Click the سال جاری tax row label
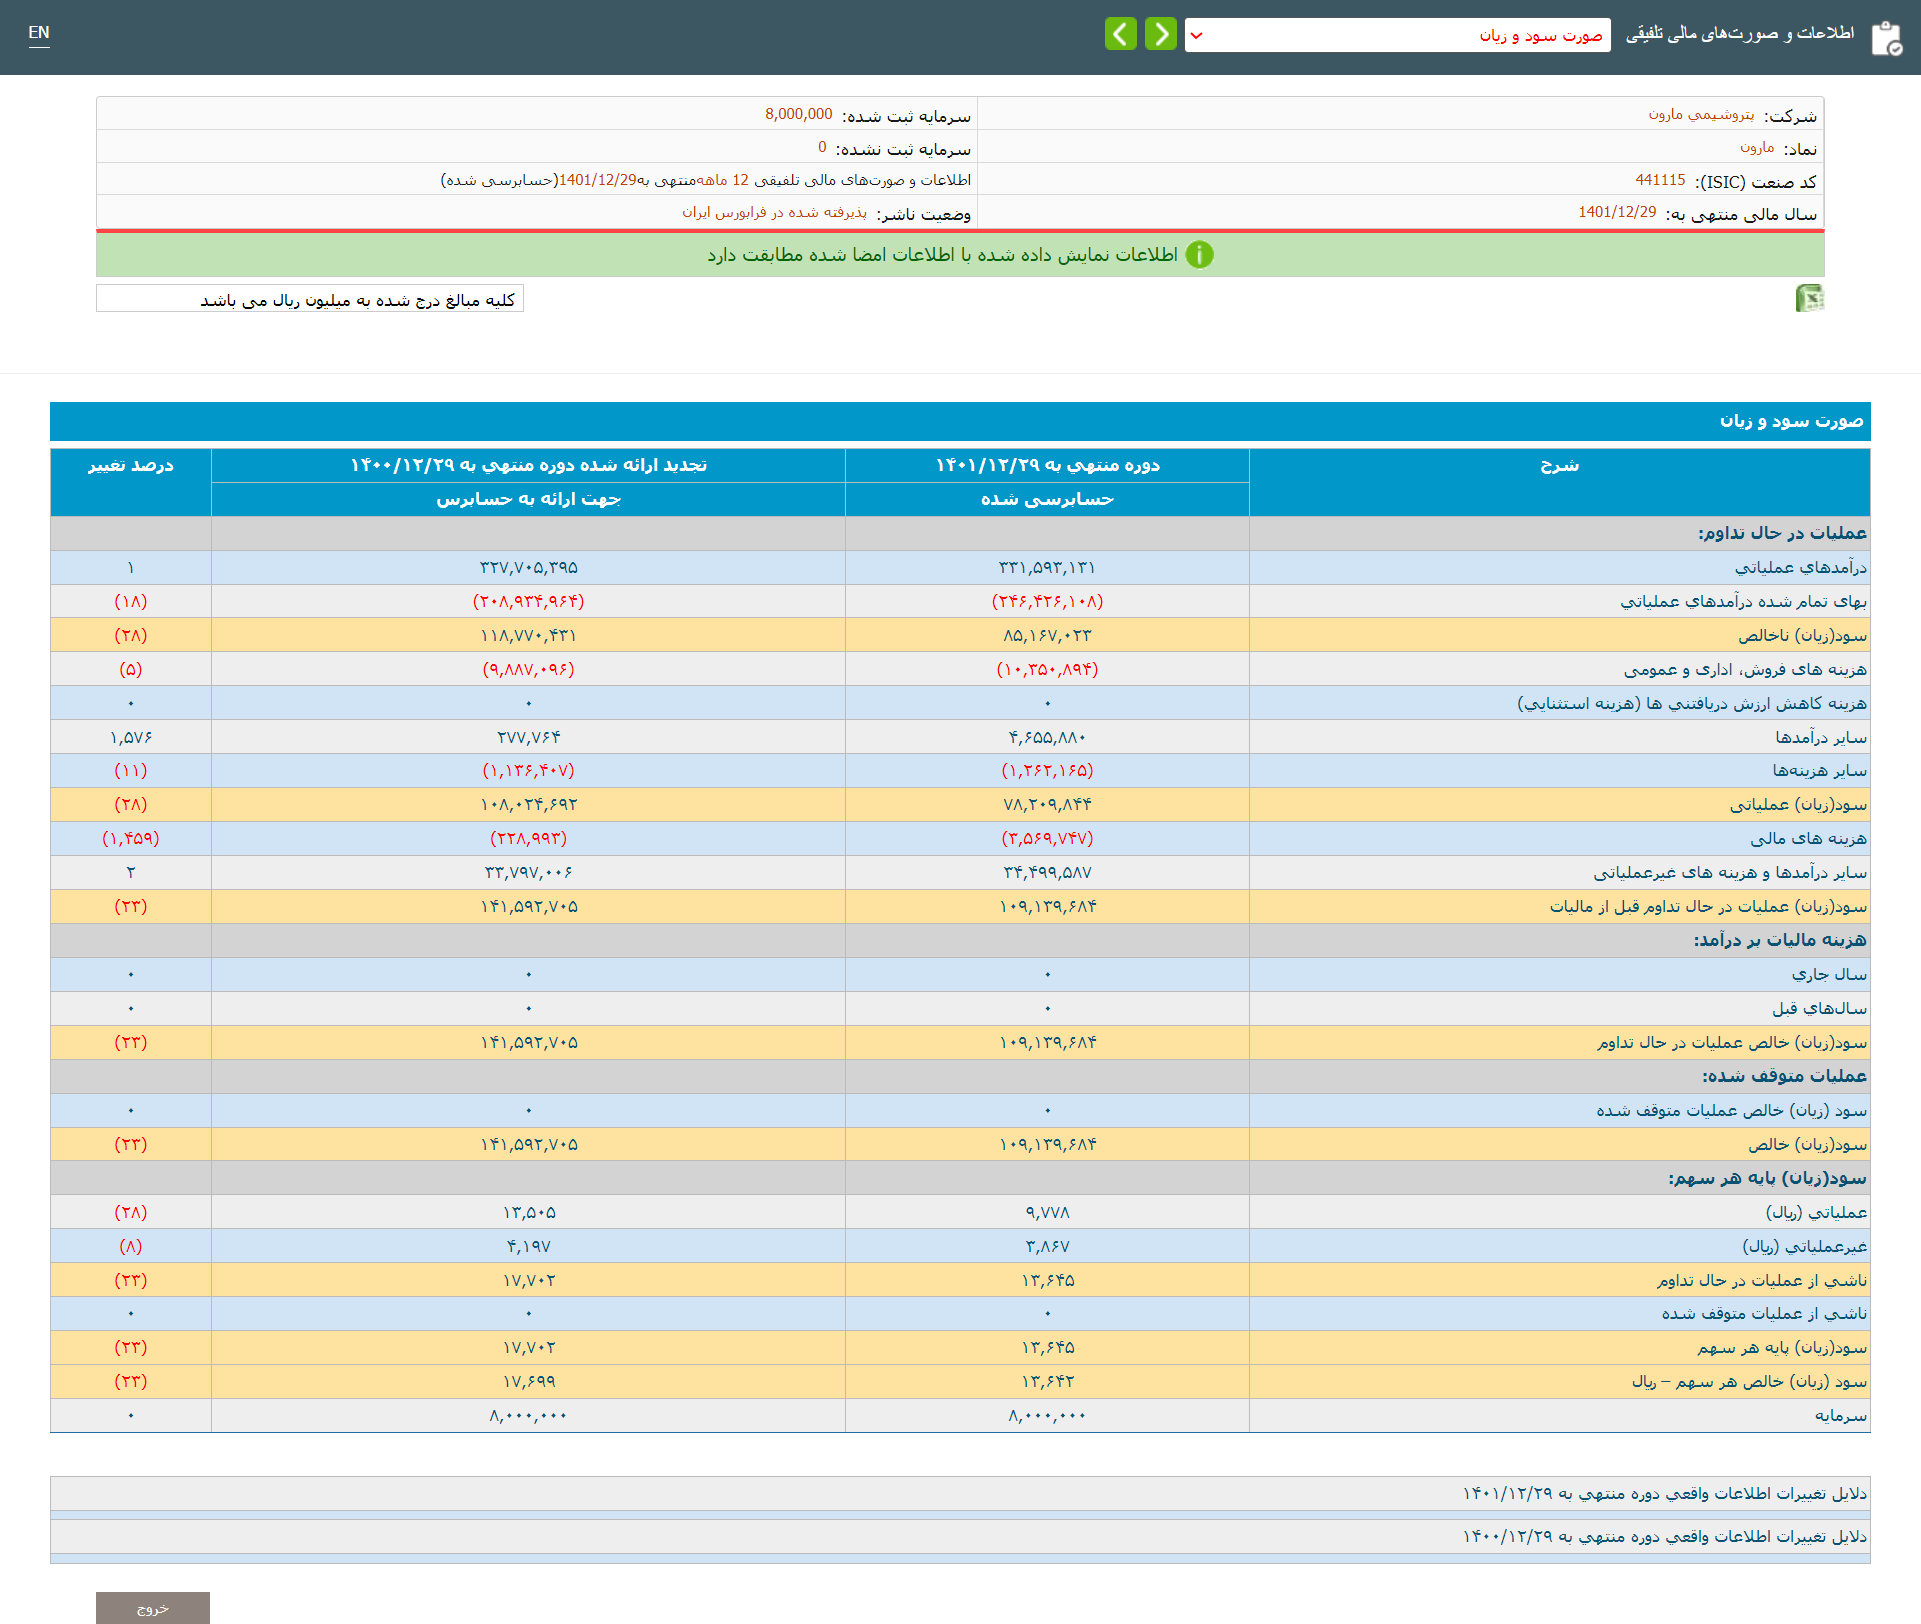 point(1829,974)
